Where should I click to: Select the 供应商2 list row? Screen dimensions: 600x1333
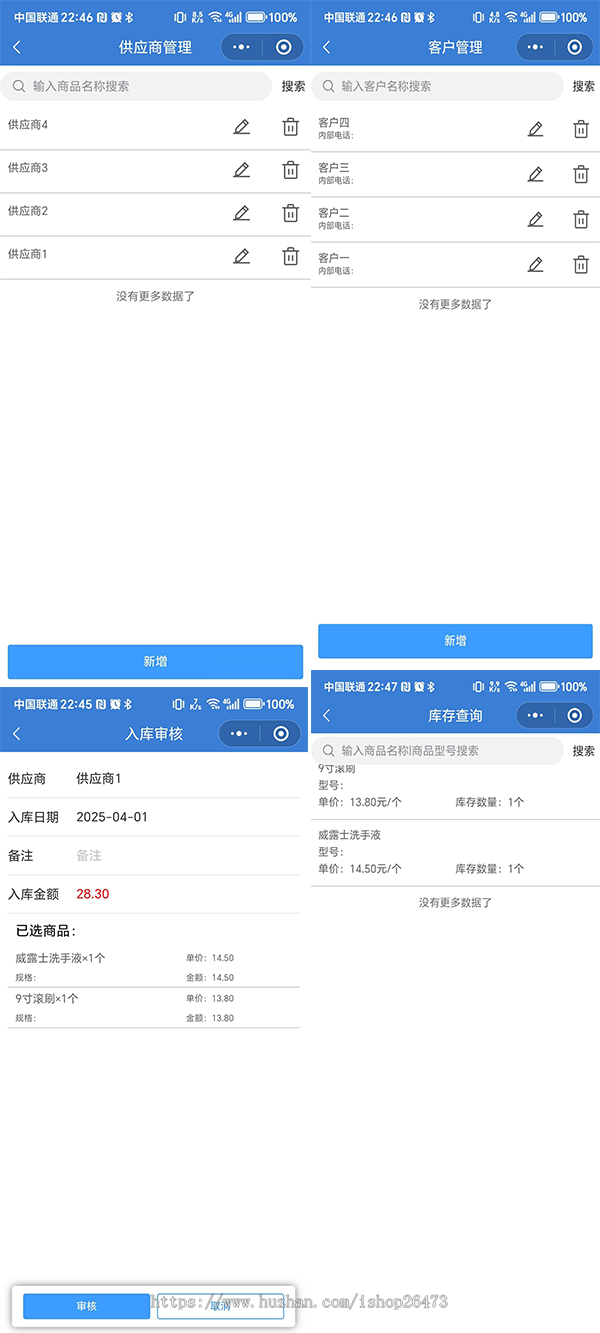(155, 214)
